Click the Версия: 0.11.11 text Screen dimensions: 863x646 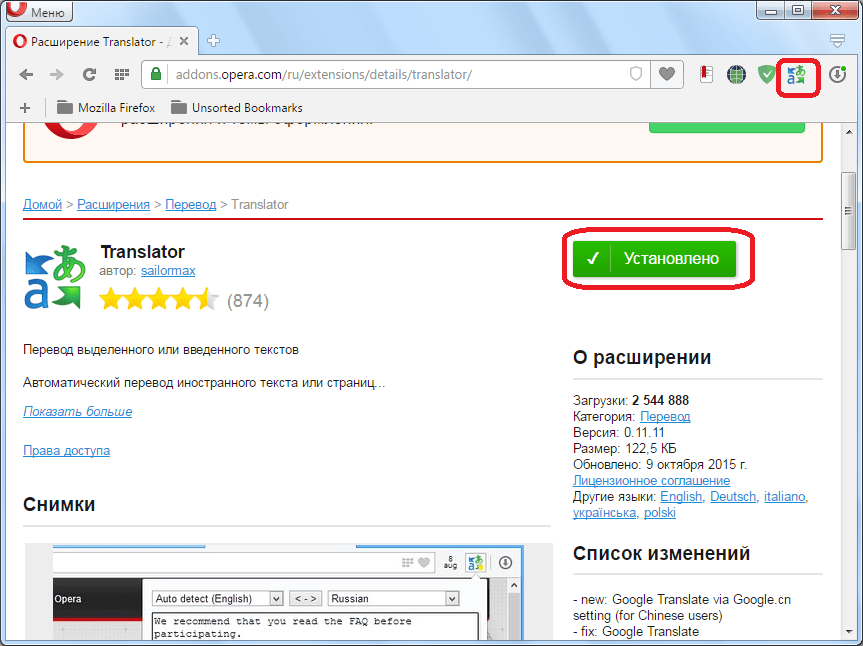(x=619, y=433)
